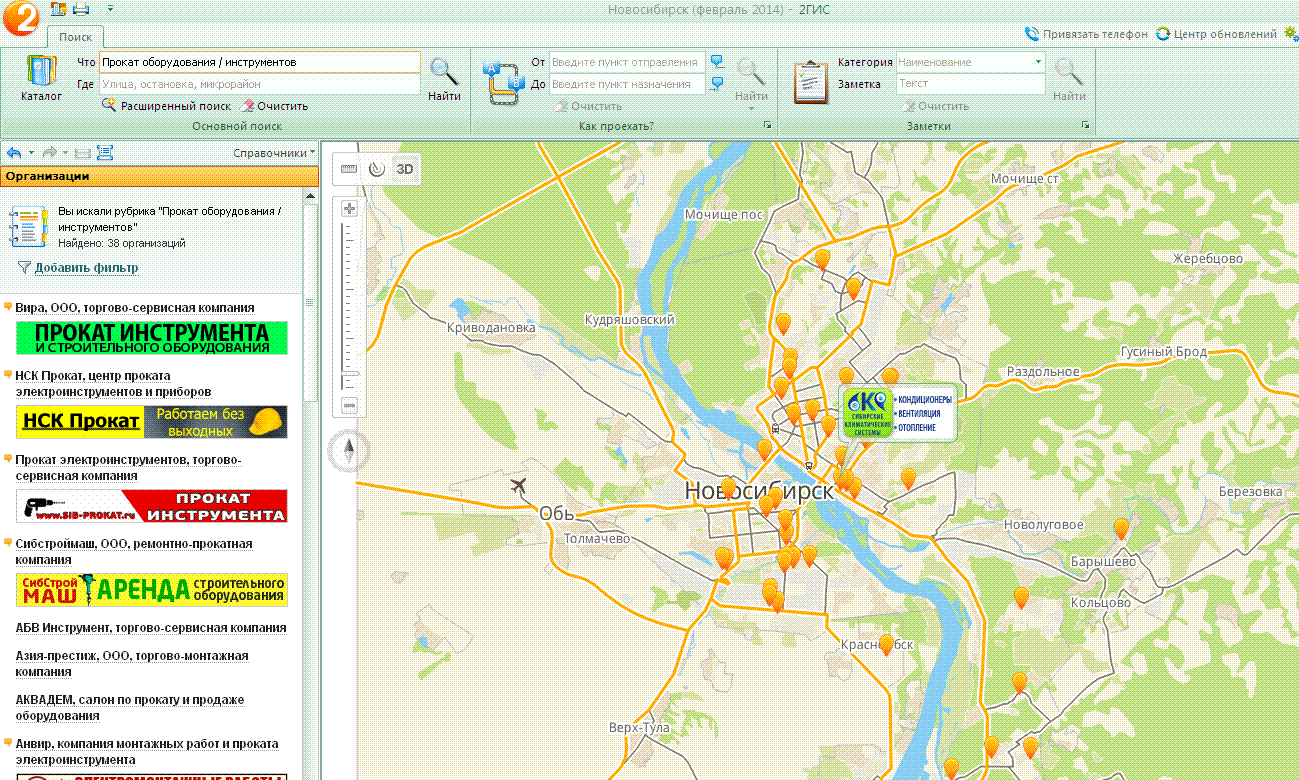This screenshot has height=780, width=1299.
Task: Click Очистить in Заметки group
Action: tap(935, 106)
